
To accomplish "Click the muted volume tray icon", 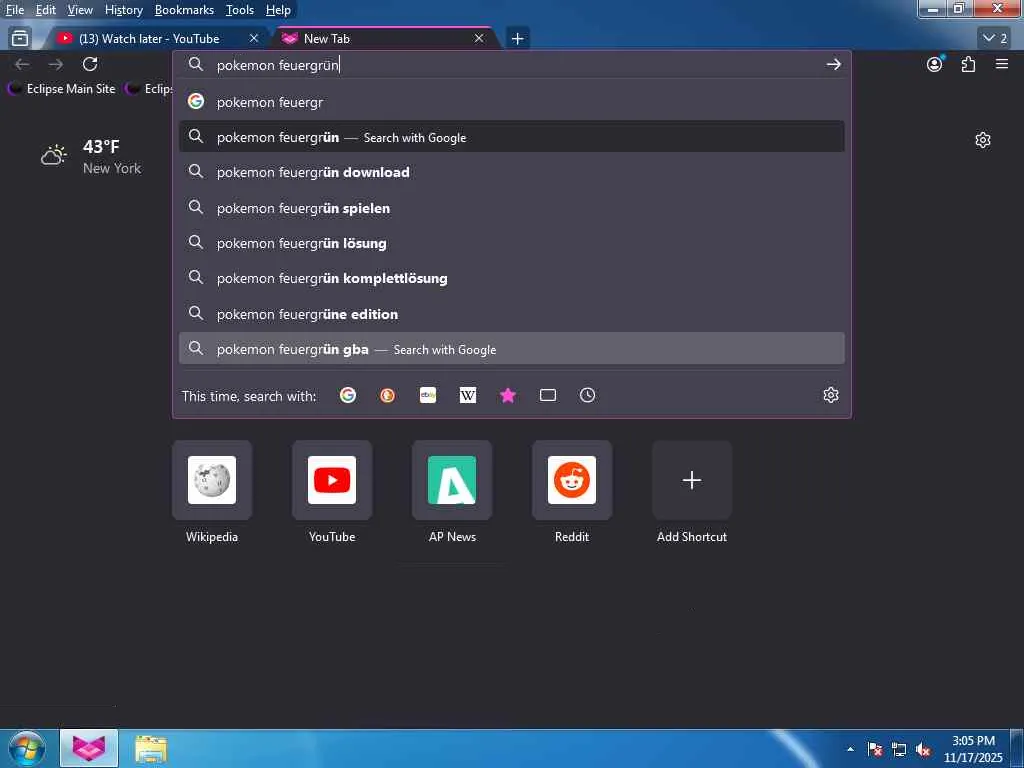I will [923, 749].
